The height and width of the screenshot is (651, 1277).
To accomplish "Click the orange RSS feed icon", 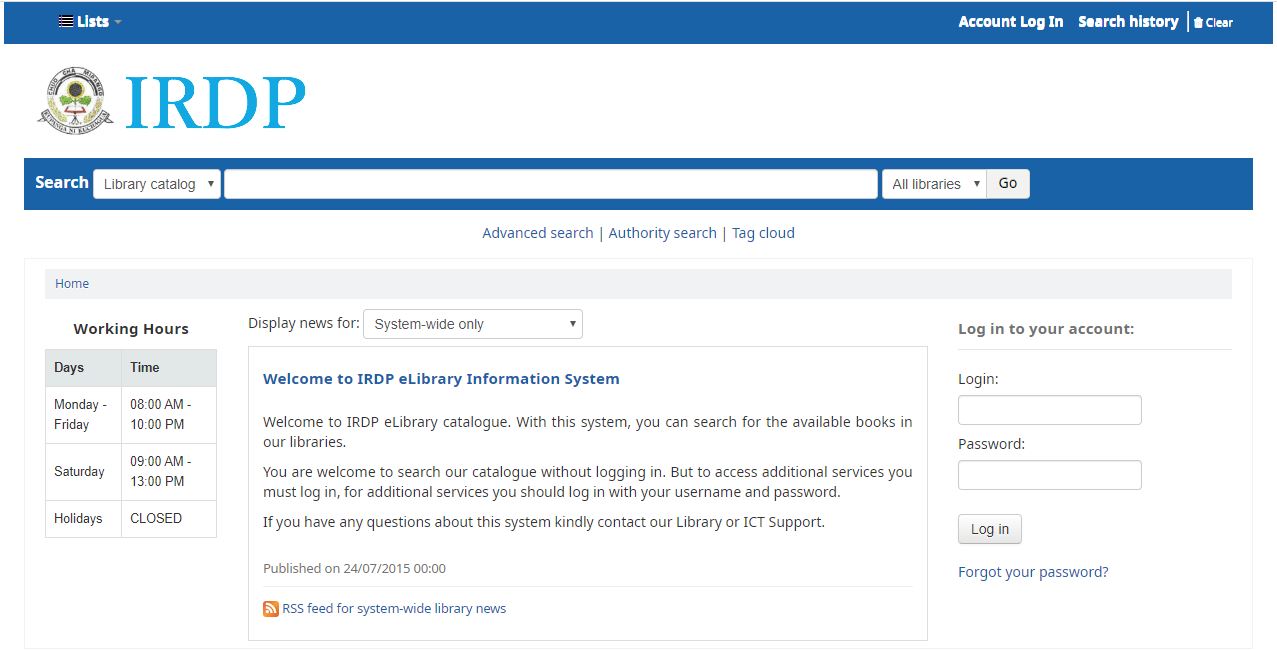I will point(271,609).
